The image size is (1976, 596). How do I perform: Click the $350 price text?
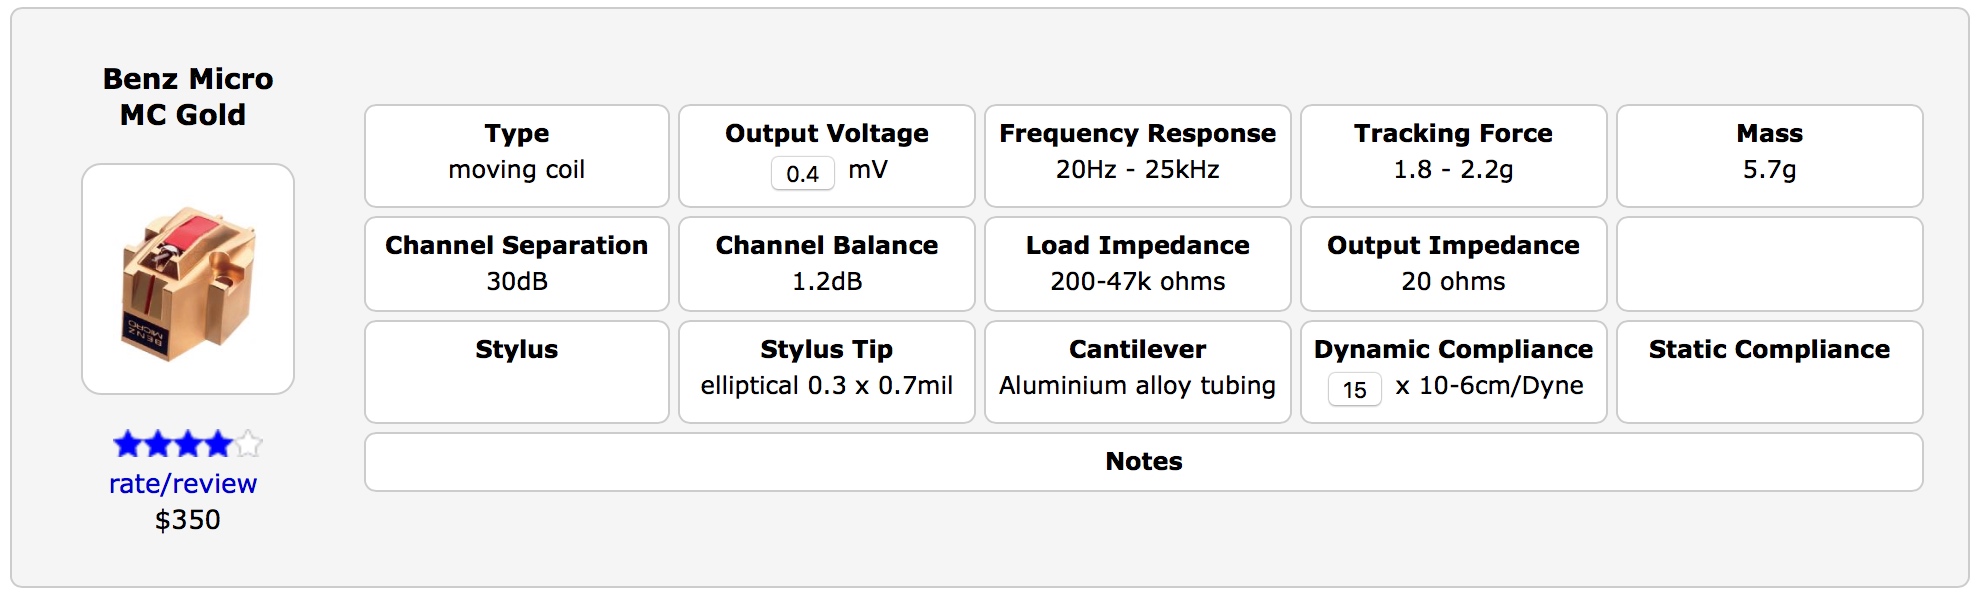187,520
